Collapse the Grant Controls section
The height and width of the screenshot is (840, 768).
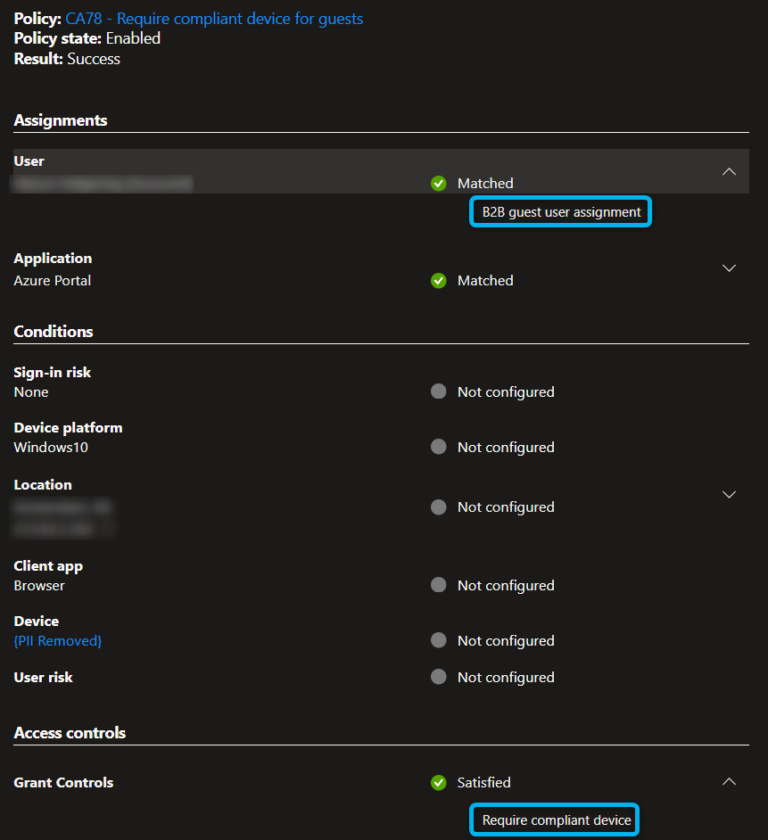(729, 781)
